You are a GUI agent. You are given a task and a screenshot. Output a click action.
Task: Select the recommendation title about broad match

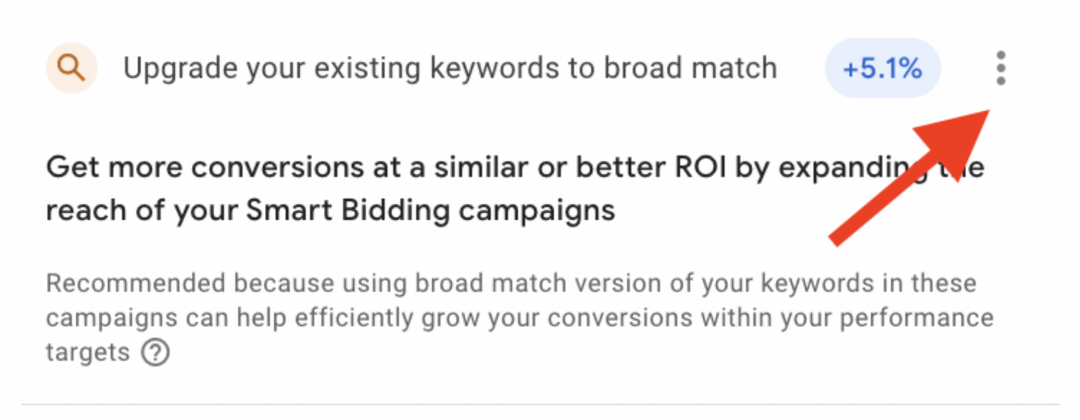pyautogui.click(x=449, y=69)
